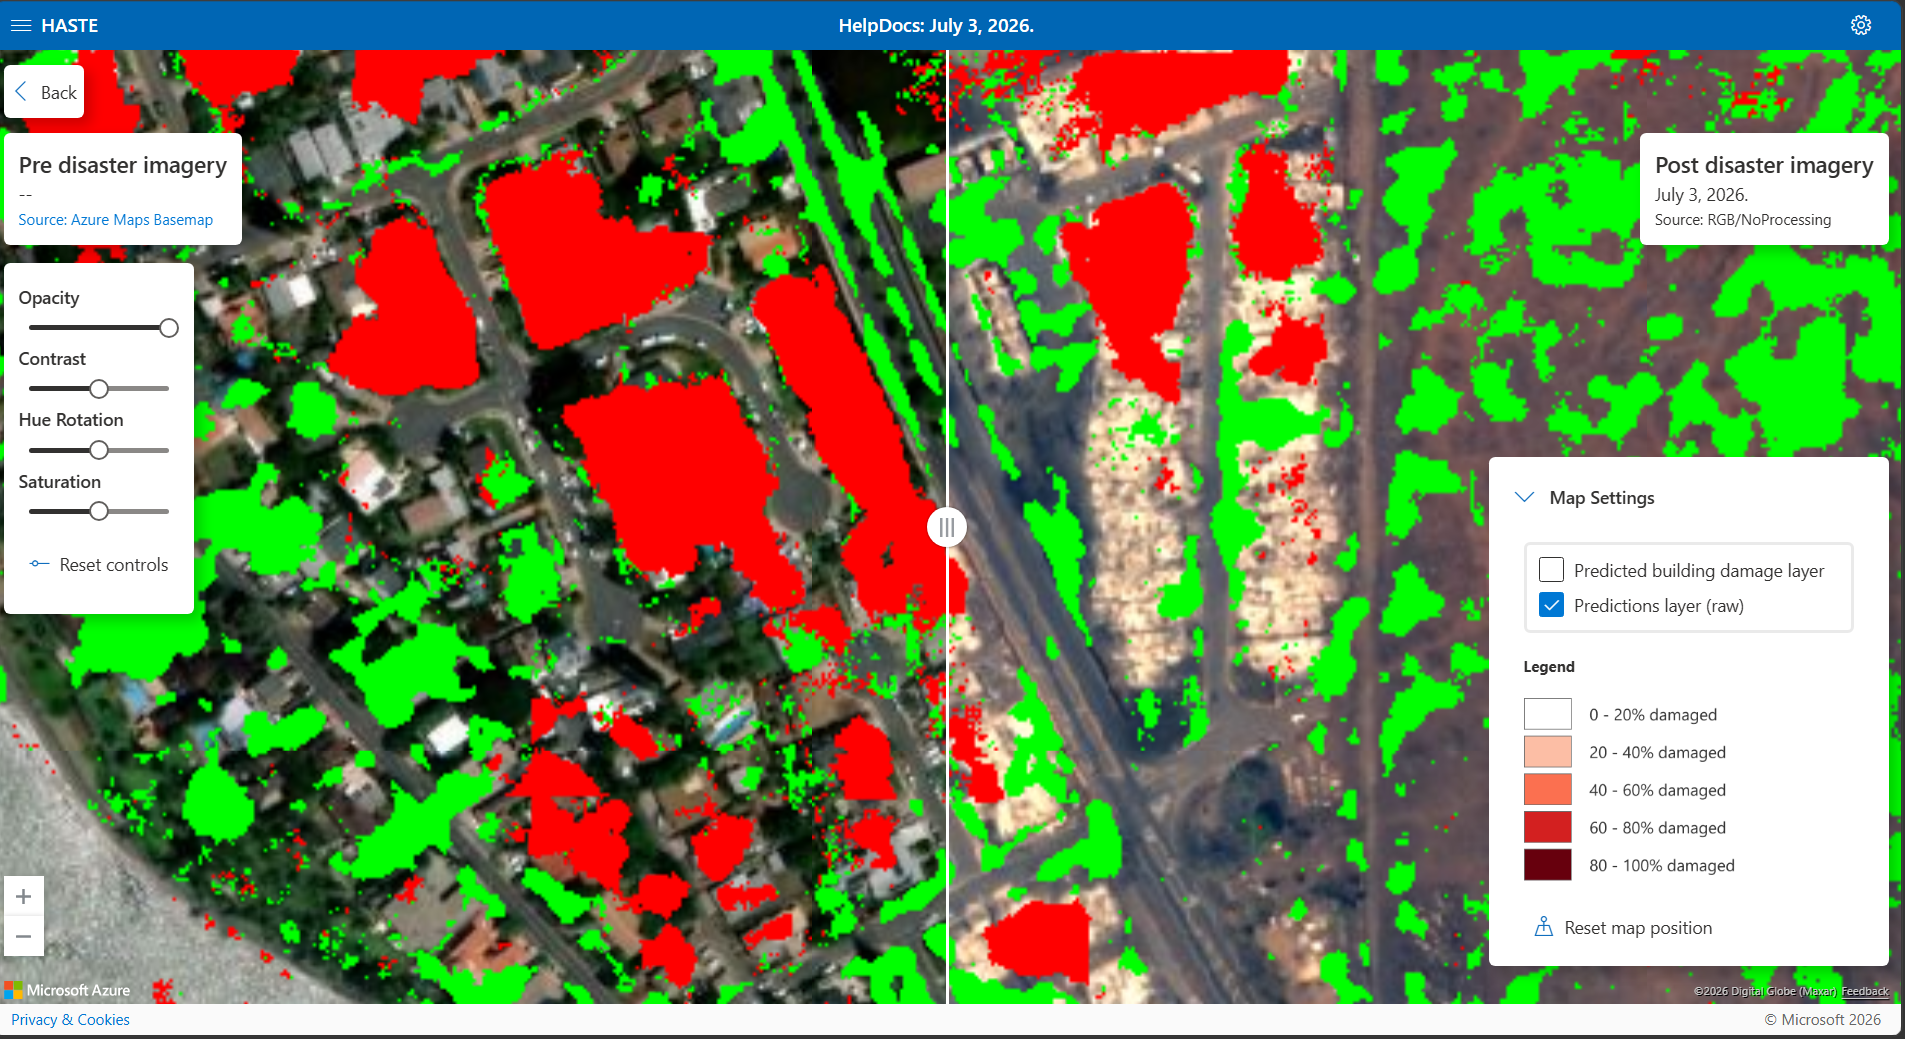Open the Privacy & Cookies link
This screenshot has height=1039, width=1905.
[x=70, y=1020]
